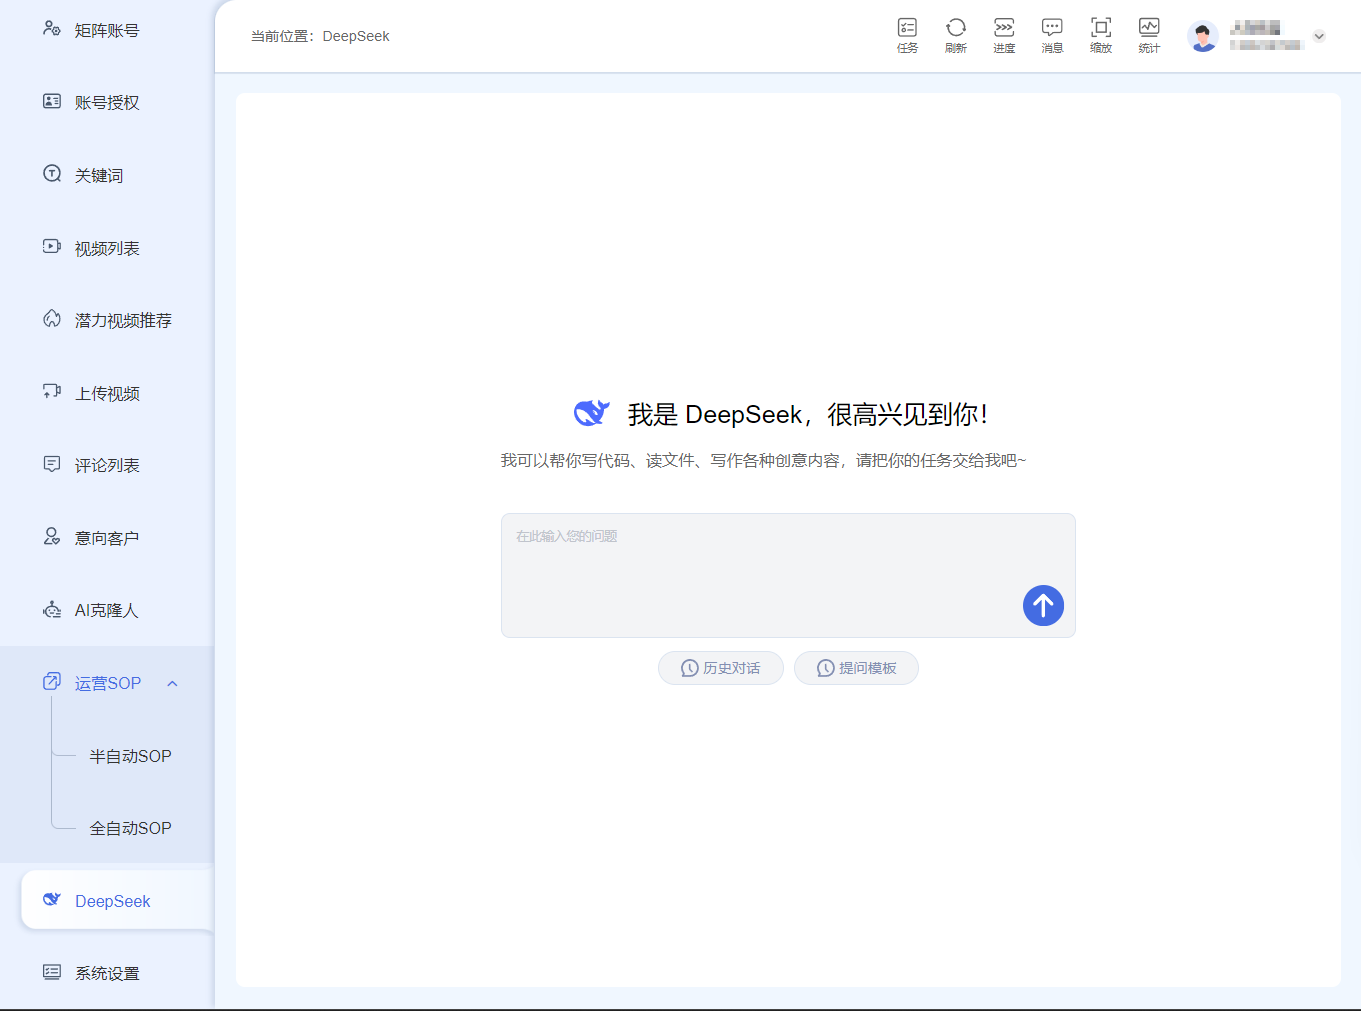Click the 刷新 refresh icon
1361x1011 pixels.
point(956,35)
